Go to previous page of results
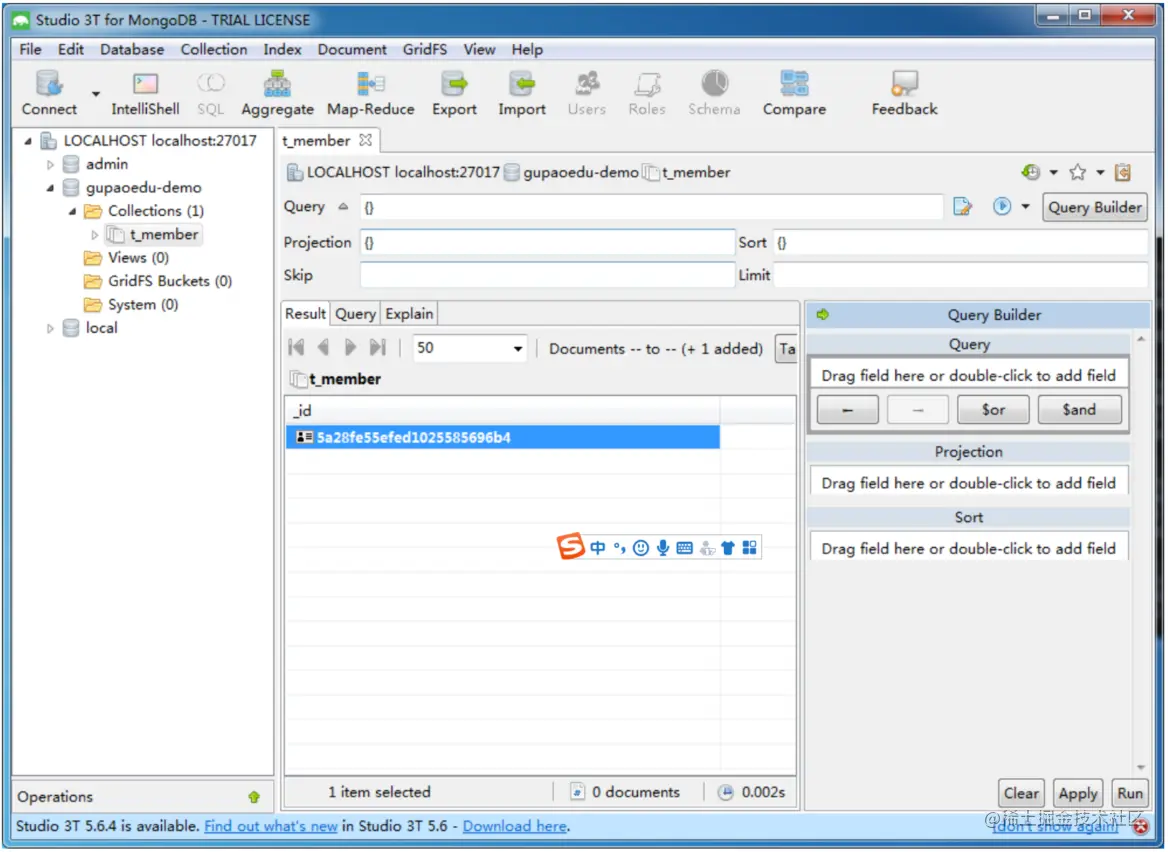The height and width of the screenshot is (852, 1168). coord(323,347)
